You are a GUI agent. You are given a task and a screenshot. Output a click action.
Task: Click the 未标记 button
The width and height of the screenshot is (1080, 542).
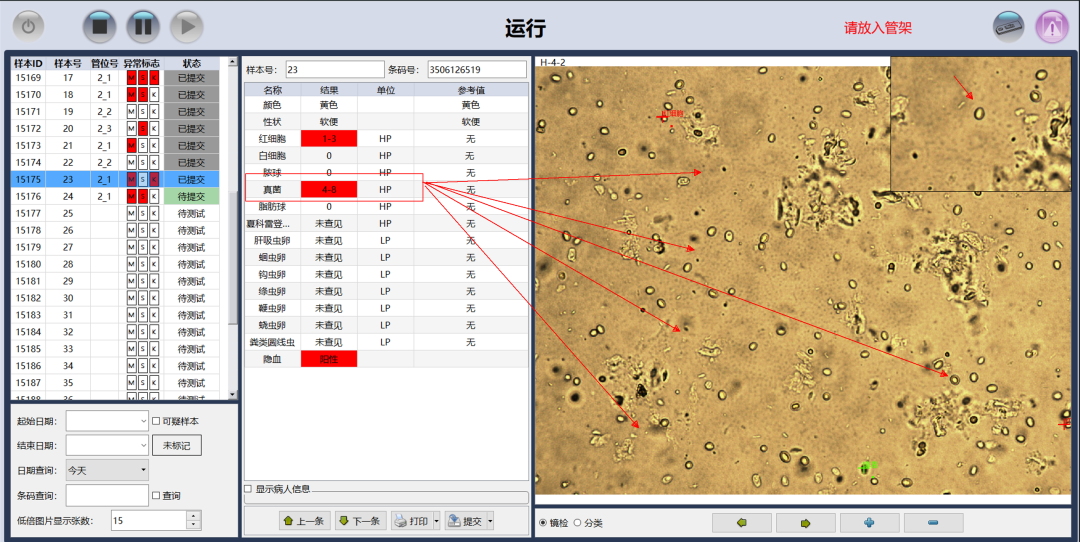pos(176,446)
